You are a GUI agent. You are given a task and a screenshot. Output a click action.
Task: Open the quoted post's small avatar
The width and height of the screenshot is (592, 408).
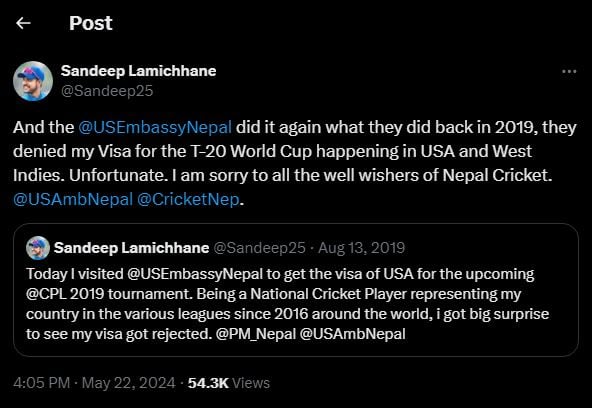38,248
